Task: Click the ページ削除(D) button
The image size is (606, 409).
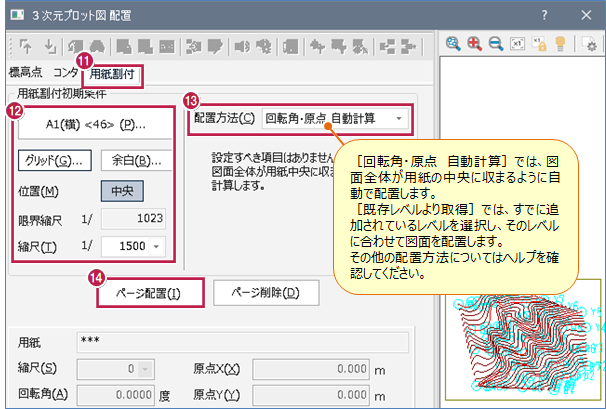Action: (266, 293)
